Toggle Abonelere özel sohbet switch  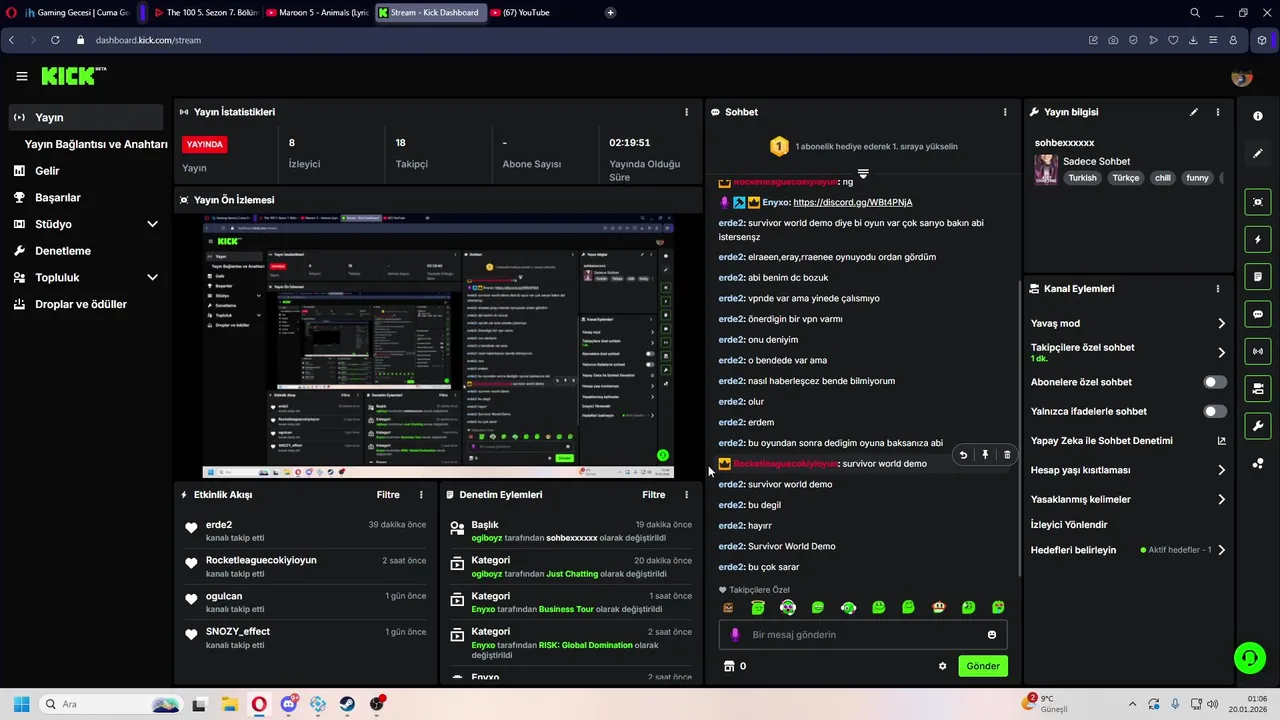click(x=1215, y=382)
